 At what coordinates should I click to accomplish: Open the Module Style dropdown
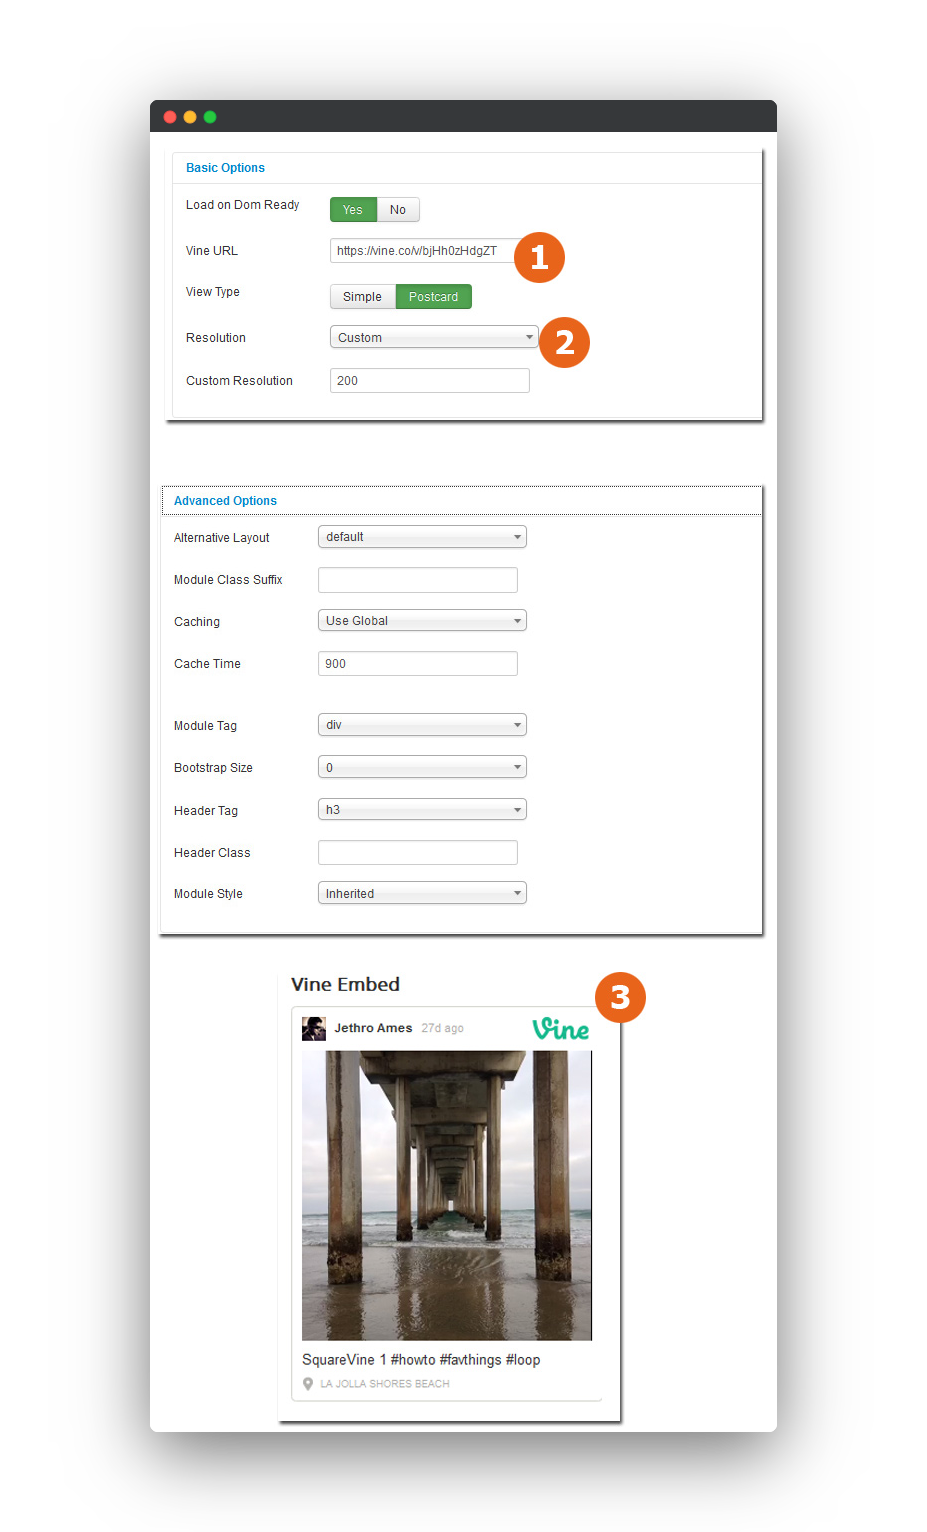[x=422, y=893]
